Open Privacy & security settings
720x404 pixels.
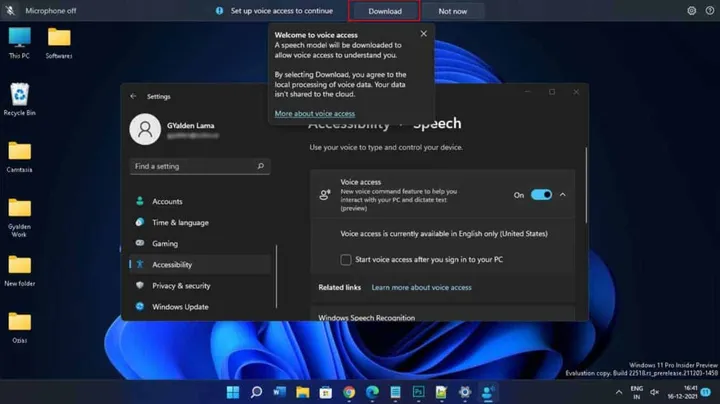click(x=200, y=286)
